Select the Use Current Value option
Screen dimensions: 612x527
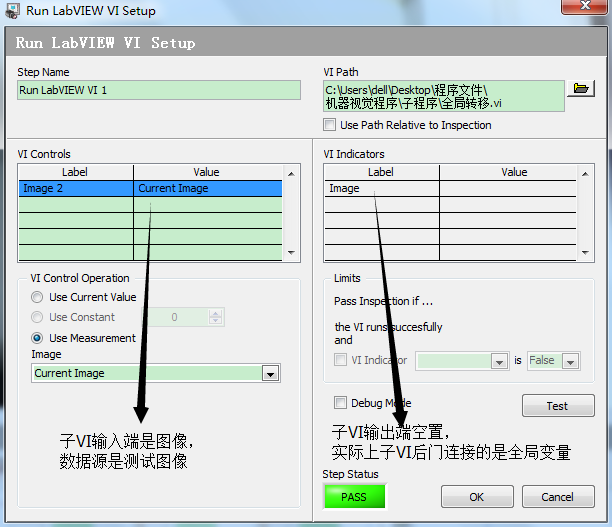(x=37, y=297)
